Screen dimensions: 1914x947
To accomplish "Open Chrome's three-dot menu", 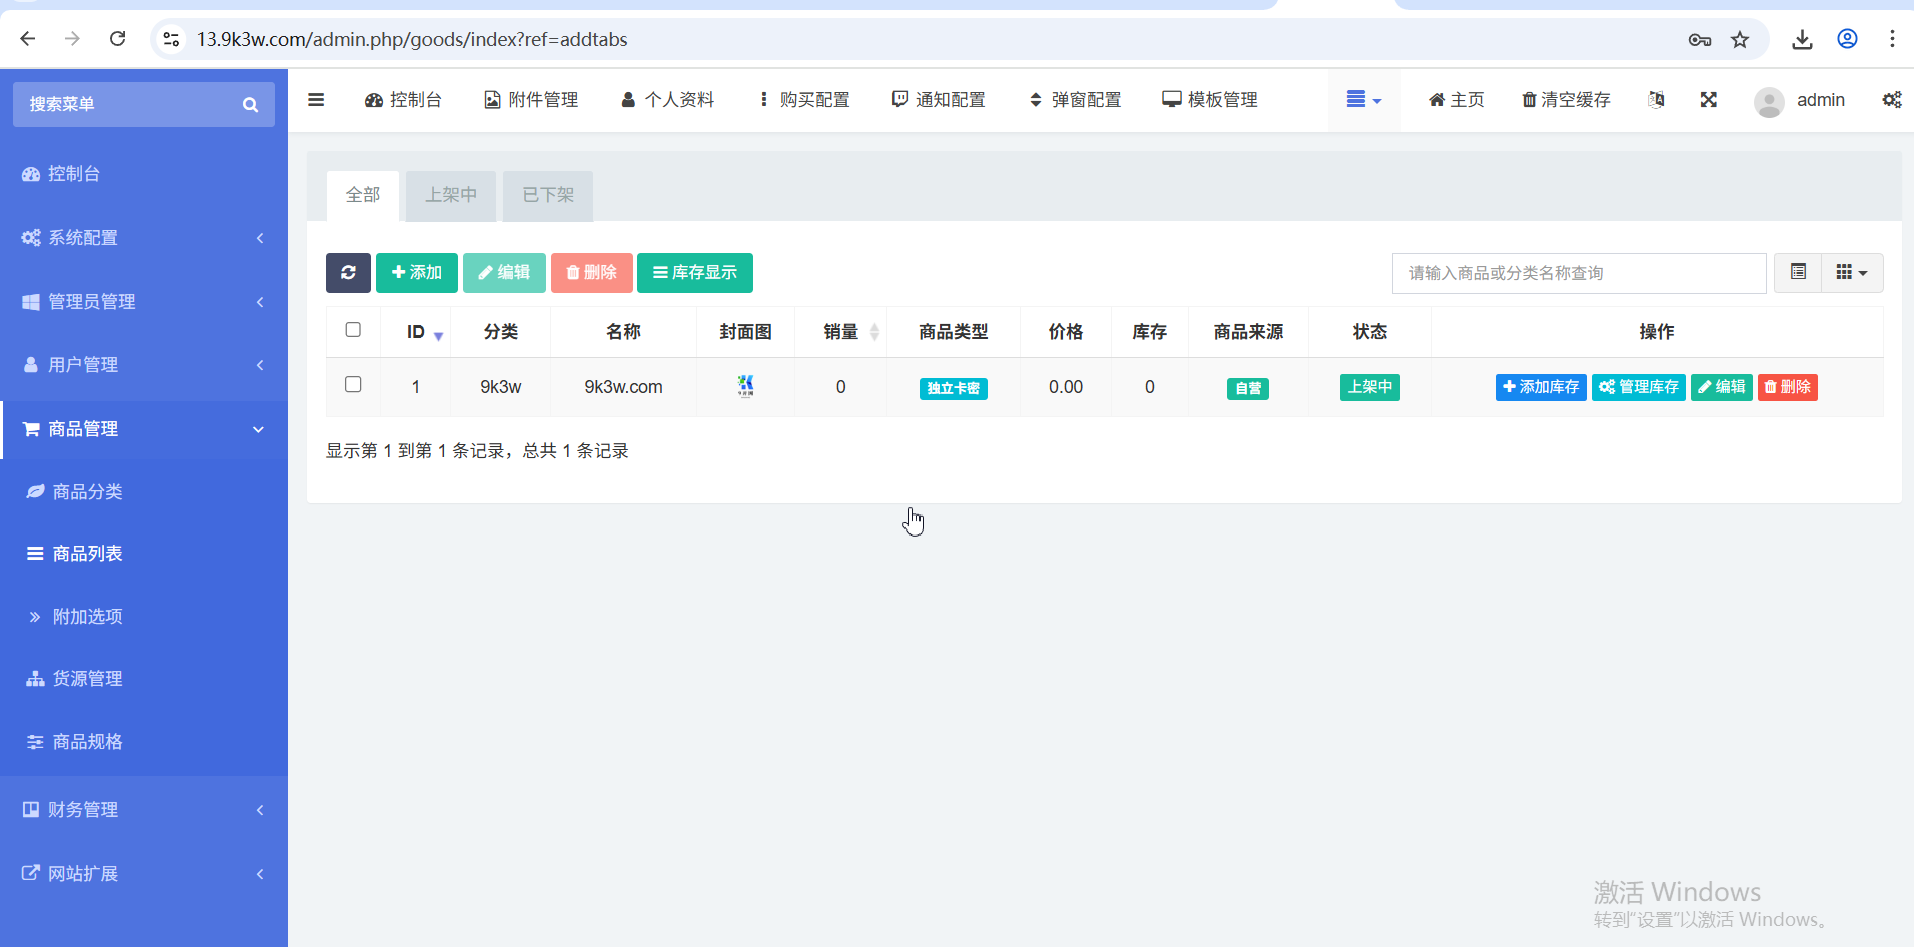I will click(x=1892, y=39).
